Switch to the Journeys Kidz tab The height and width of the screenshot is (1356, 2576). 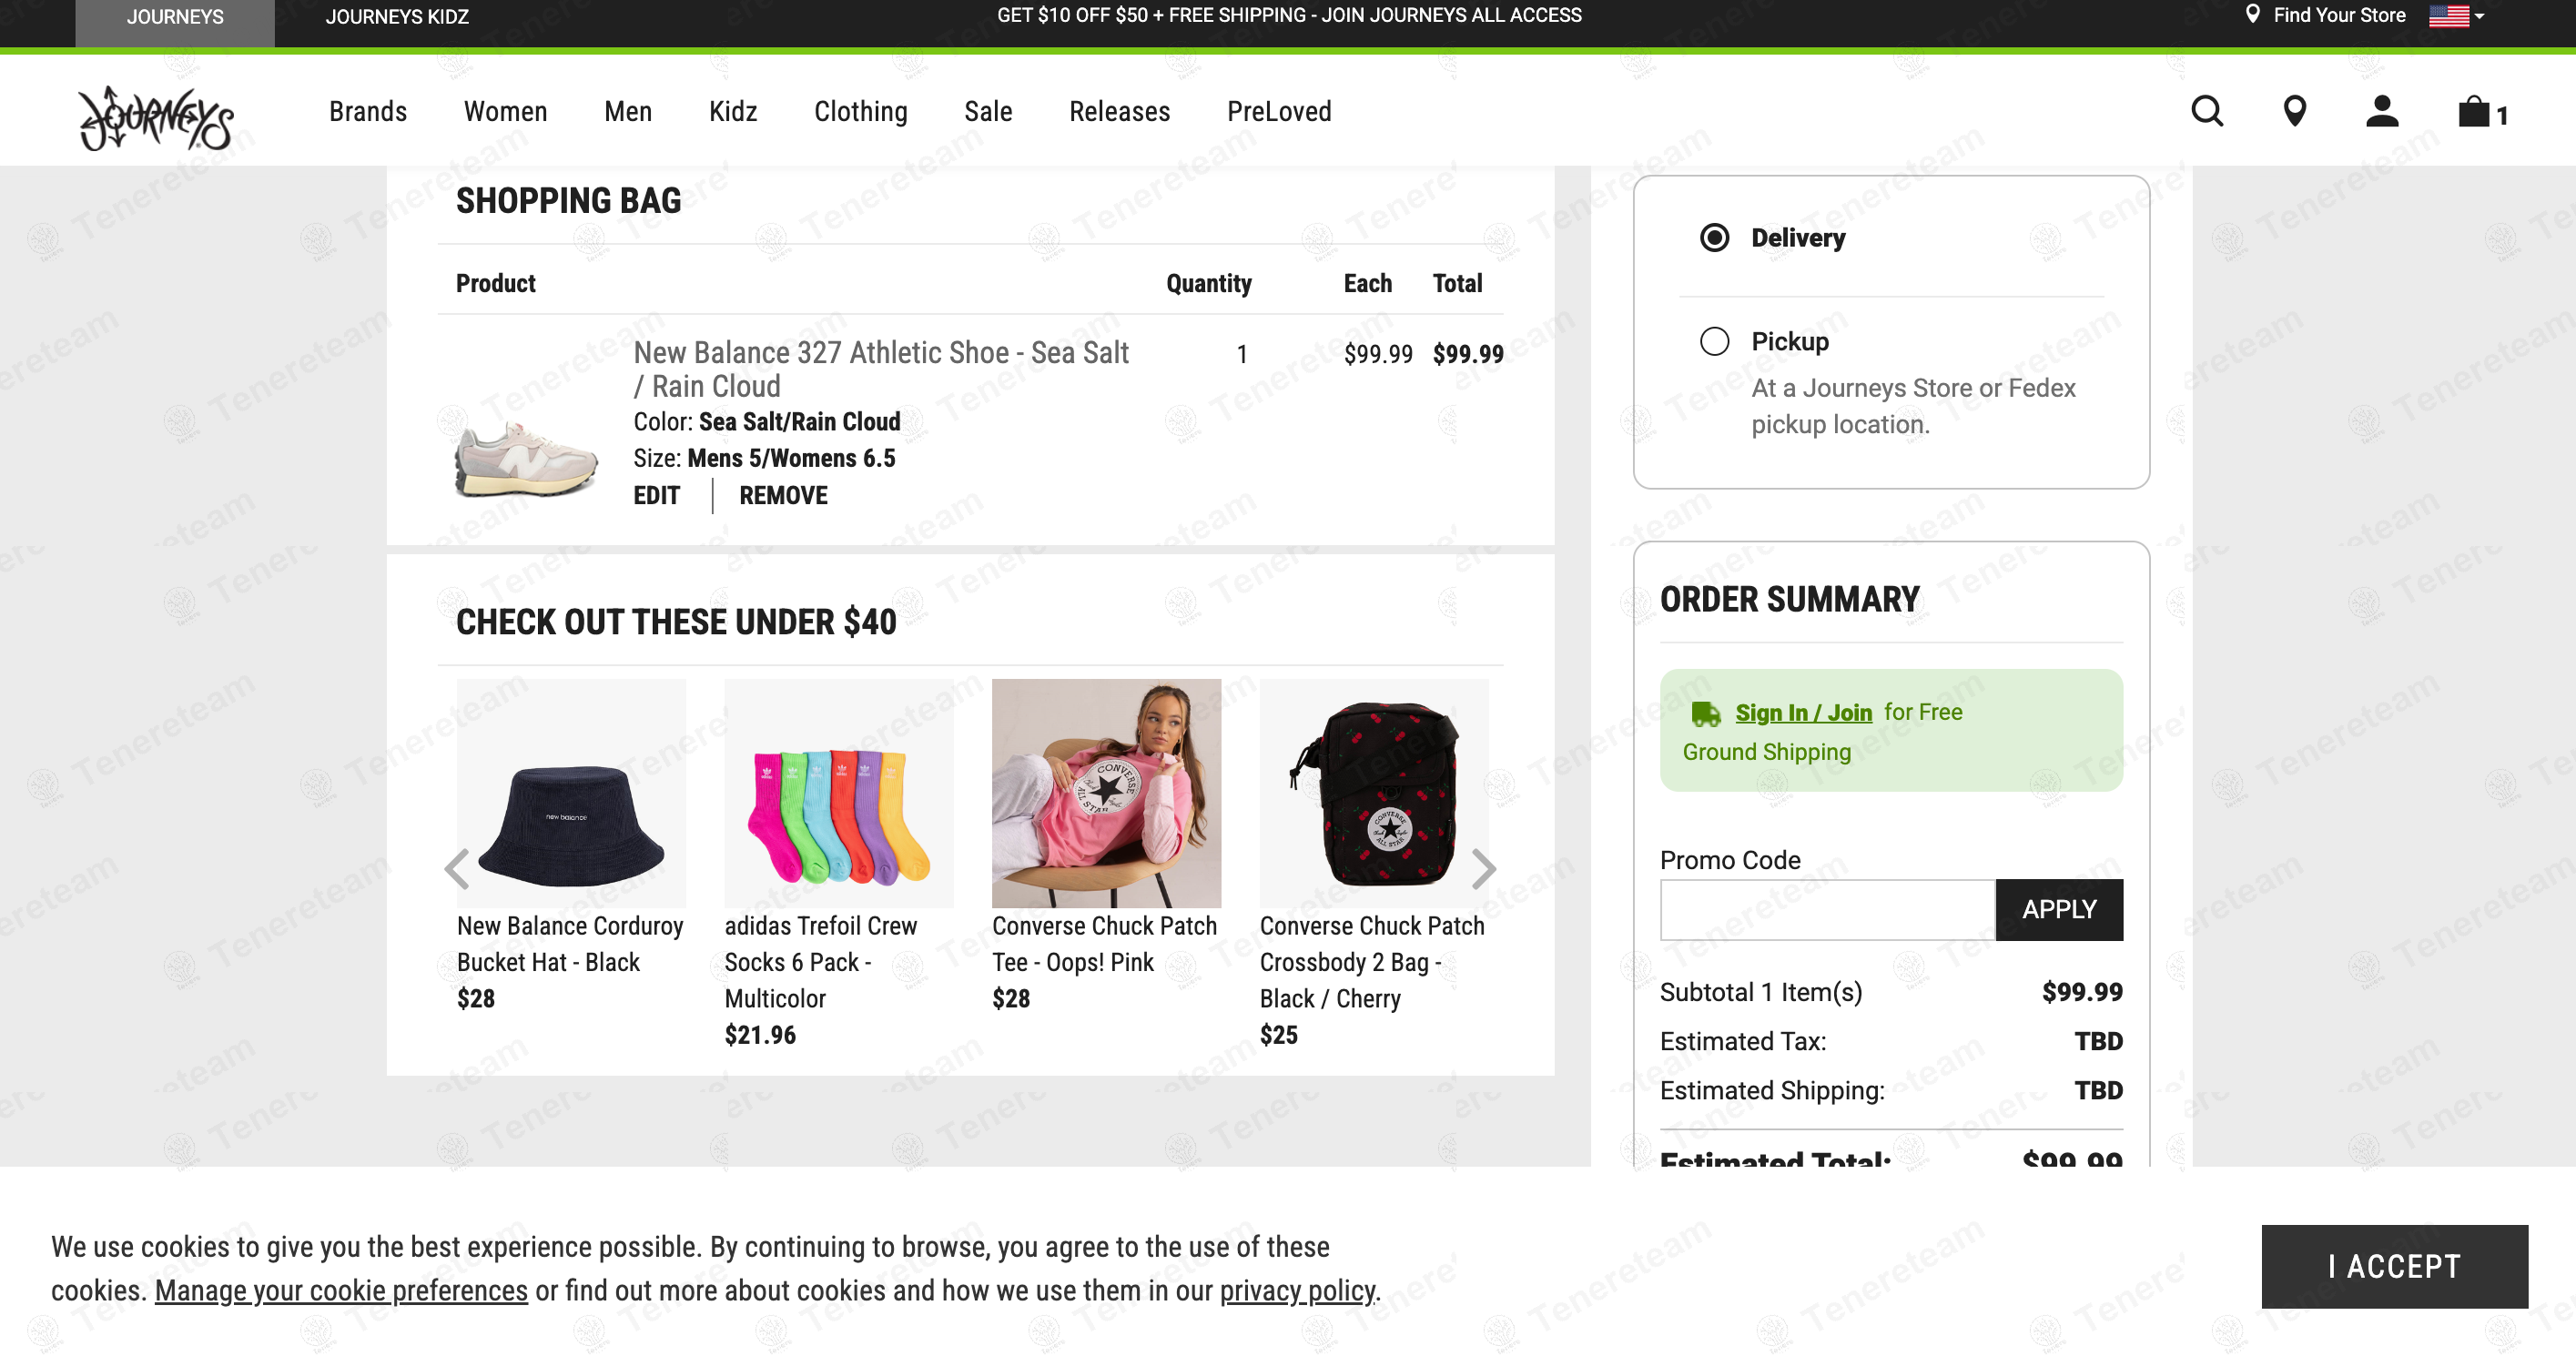tap(397, 17)
